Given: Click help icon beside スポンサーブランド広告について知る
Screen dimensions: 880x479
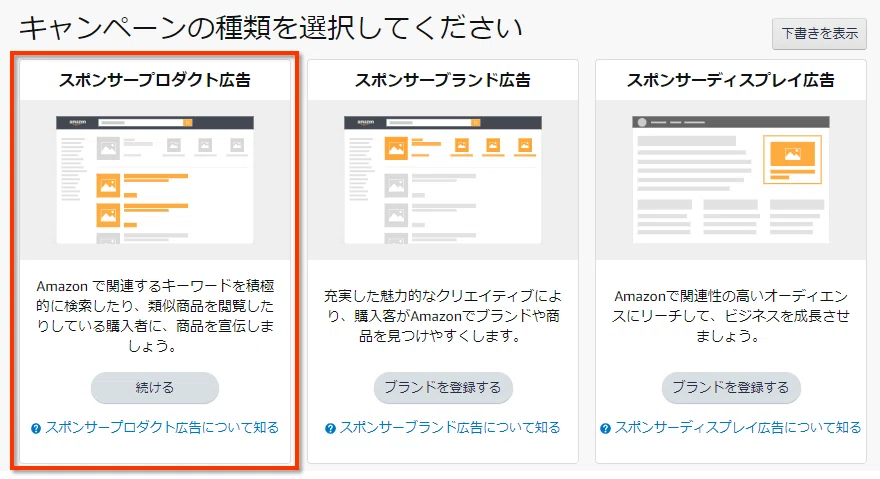Looking at the screenshot, I should coord(330,429).
